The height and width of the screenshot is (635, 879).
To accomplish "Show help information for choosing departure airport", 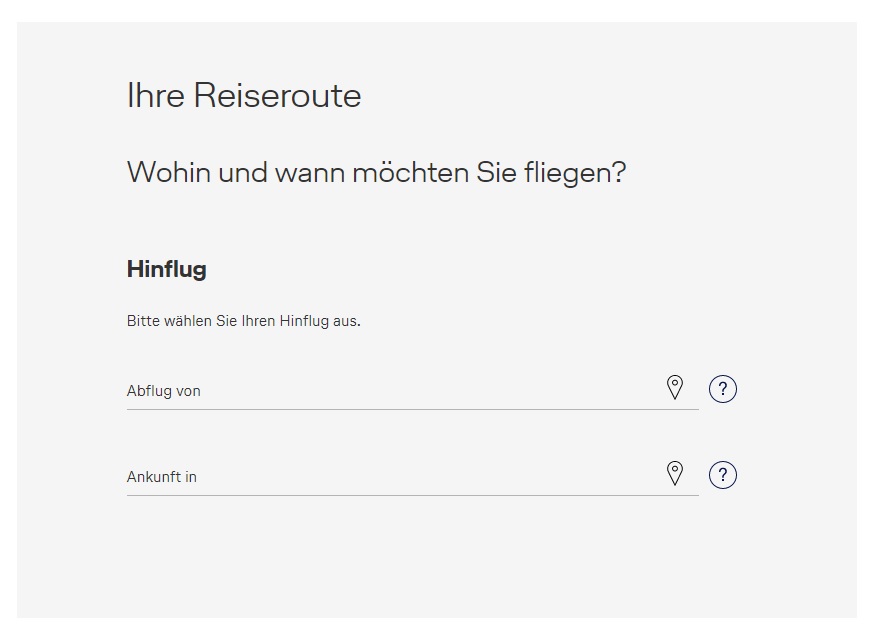I will pyautogui.click(x=722, y=389).
